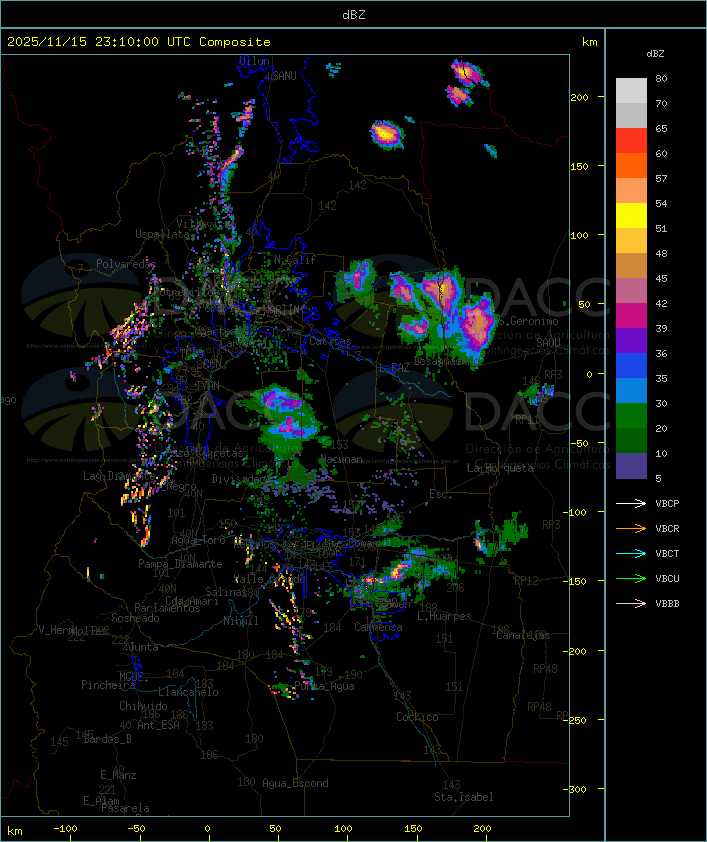The height and width of the screenshot is (842, 707).
Task: Click the intense storm cell near S.Geronimo
Action: pos(479,324)
